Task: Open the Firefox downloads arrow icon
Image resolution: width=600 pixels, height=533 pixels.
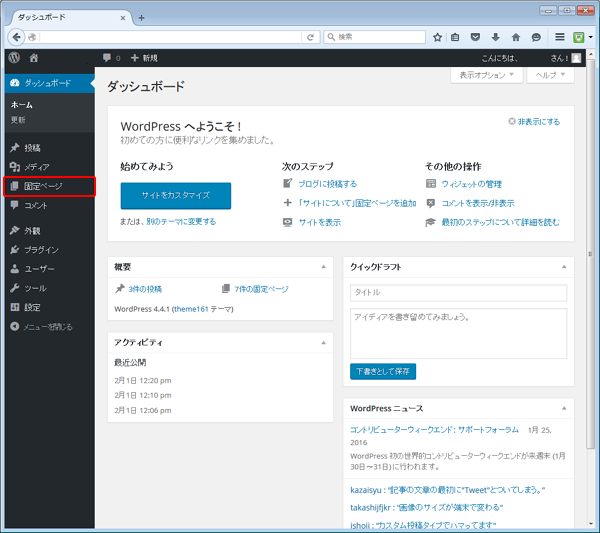Action: (x=494, y=37)
